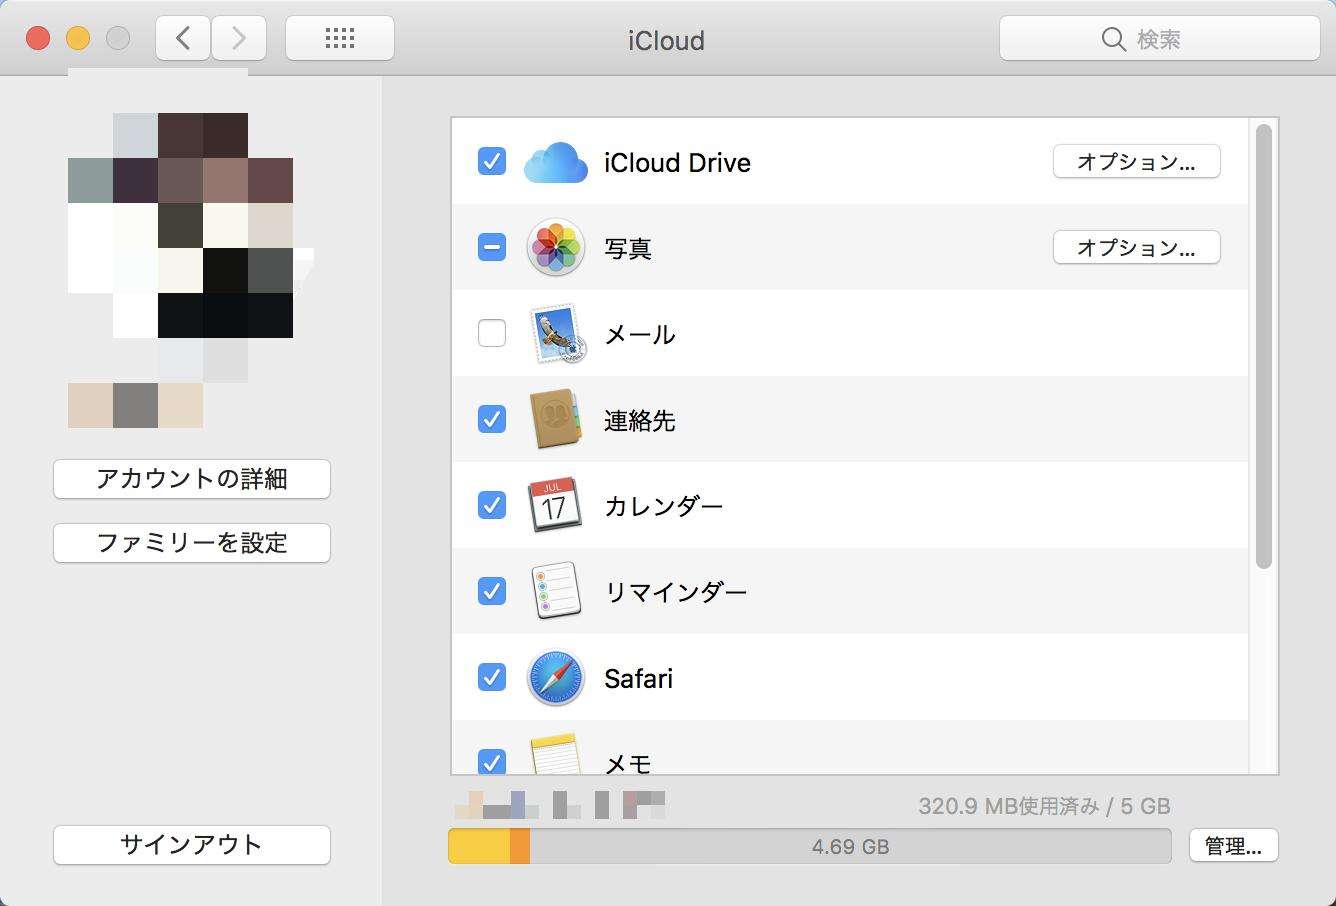Click the サインアウト button
Viewport: 1336px width, 906px height.
click(191, 845)
